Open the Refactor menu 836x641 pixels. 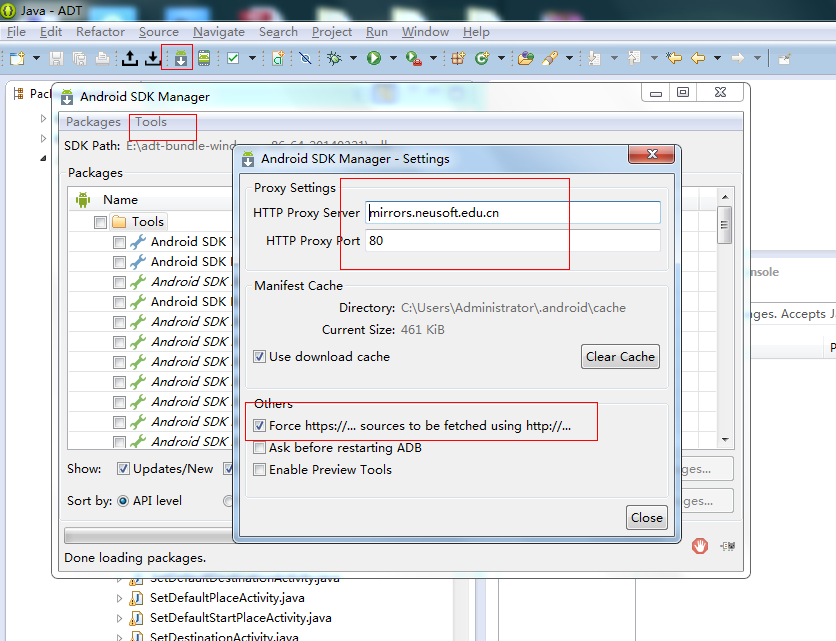[x=100, y=32]
